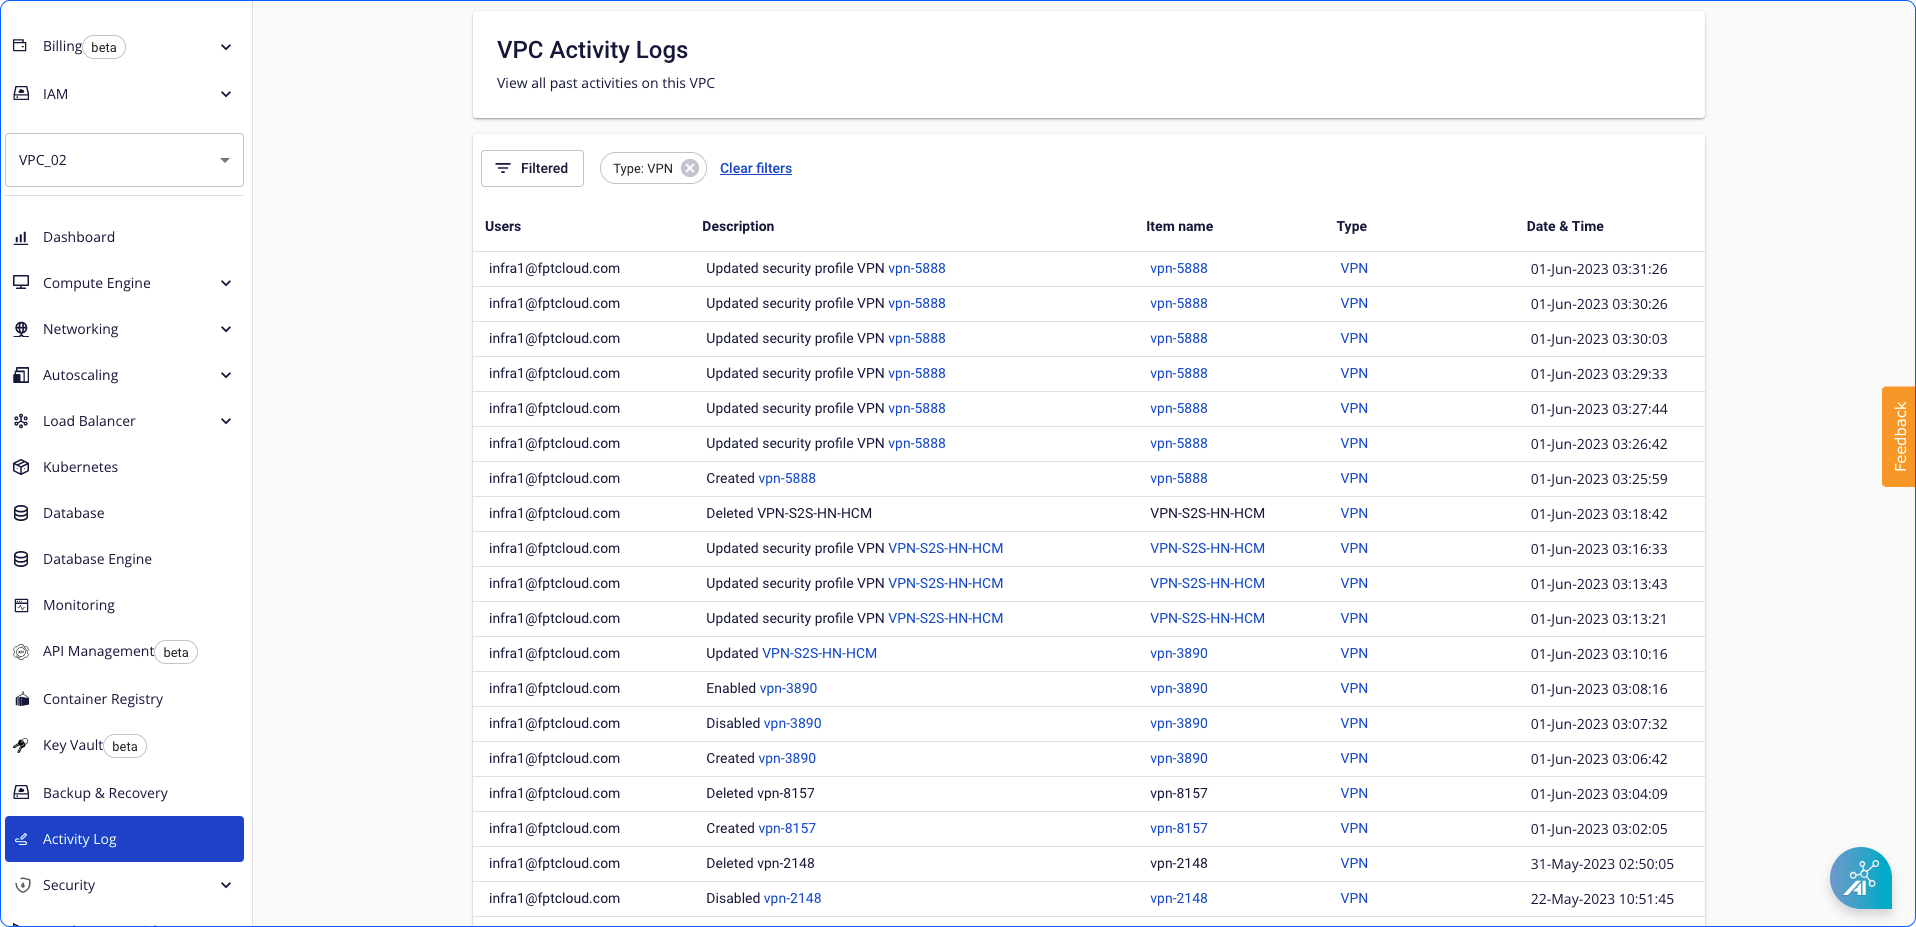Open vpn-3890 link in Enabled row description
This screenshot has width=1916, height=927.
click(x=788, y=688)
